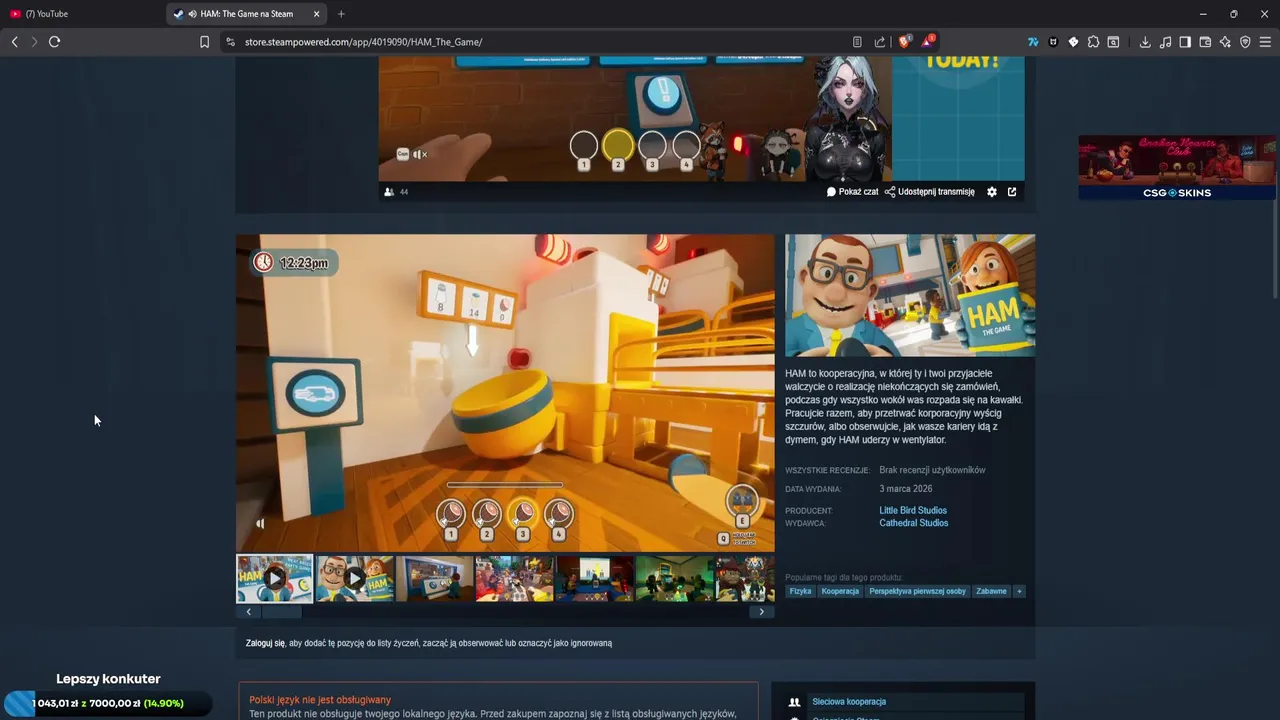This screenshot has height=720, width=1280.
Task: Mute the broadcast stream audio
Action: (420, 154)
